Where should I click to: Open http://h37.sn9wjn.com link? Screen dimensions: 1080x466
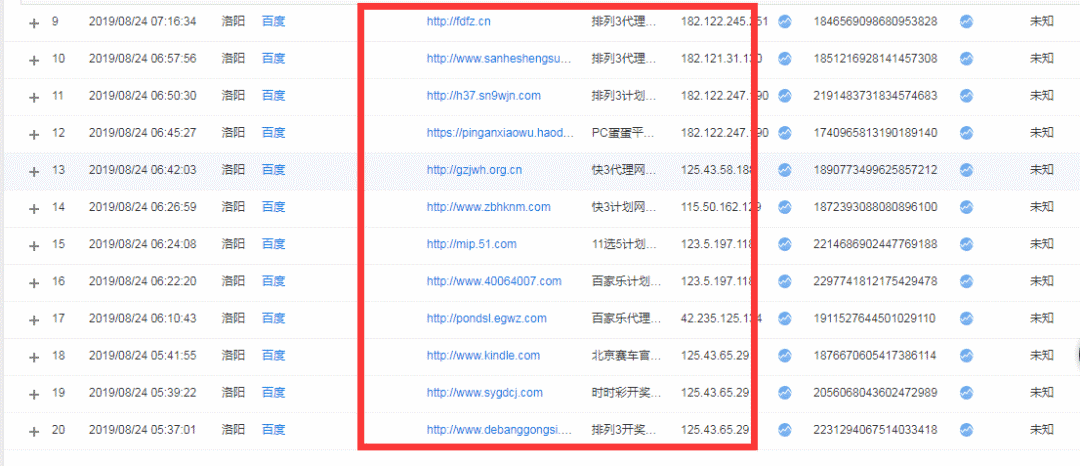pyautogui.click(x=484, y=96)
